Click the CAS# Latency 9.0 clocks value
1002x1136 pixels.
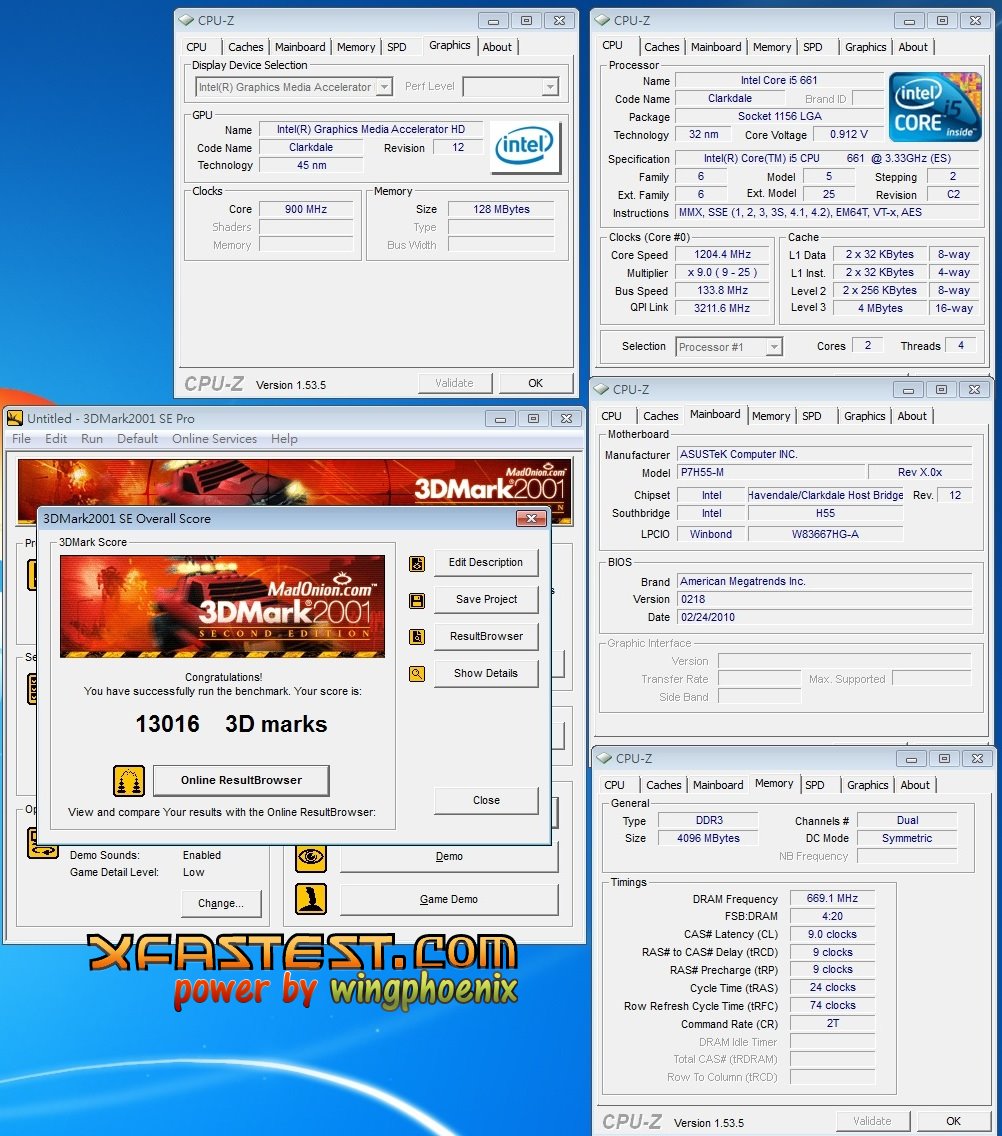click(832, 935)
